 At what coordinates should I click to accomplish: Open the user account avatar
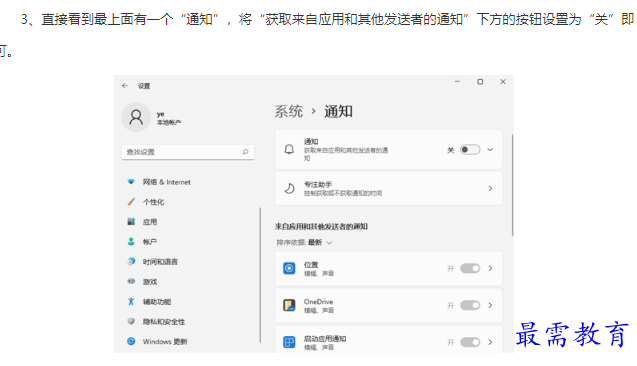[136, 117]
